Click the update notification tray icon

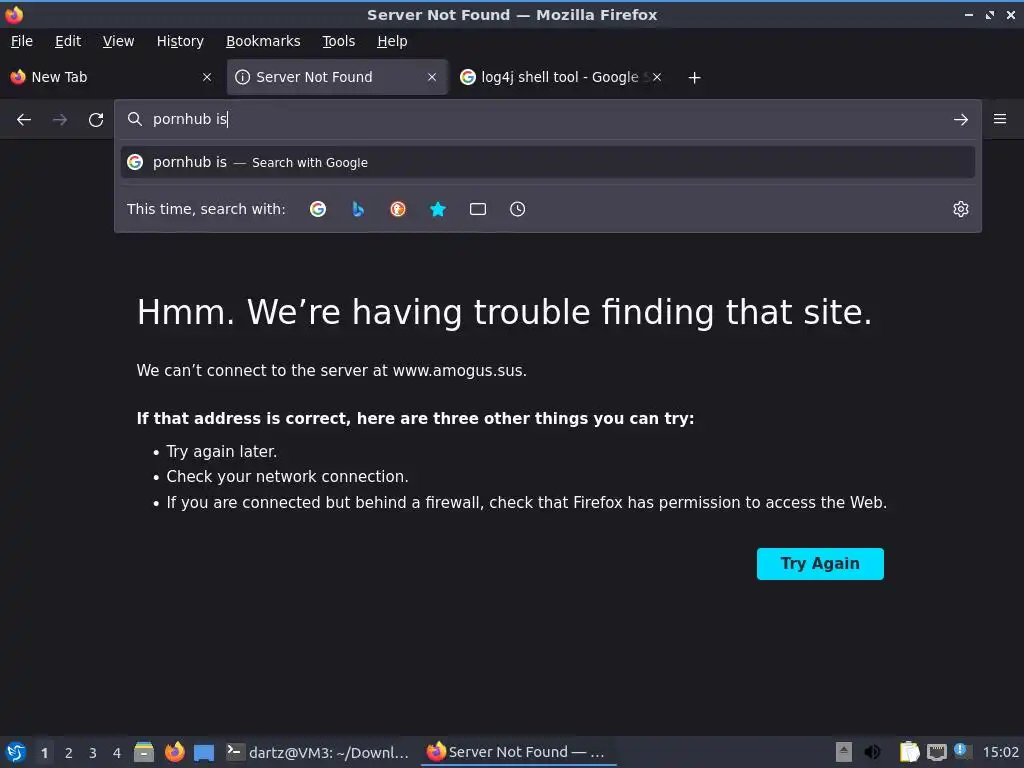962,751
